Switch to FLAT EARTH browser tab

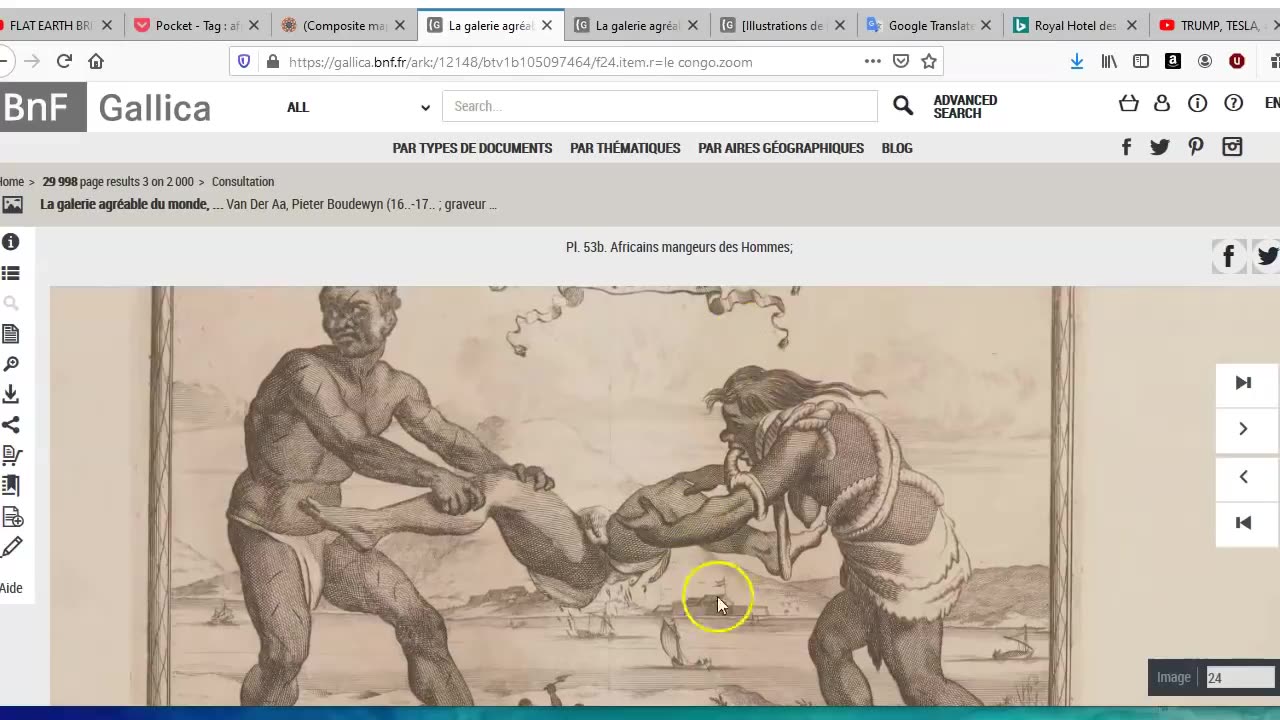(56, 26)
